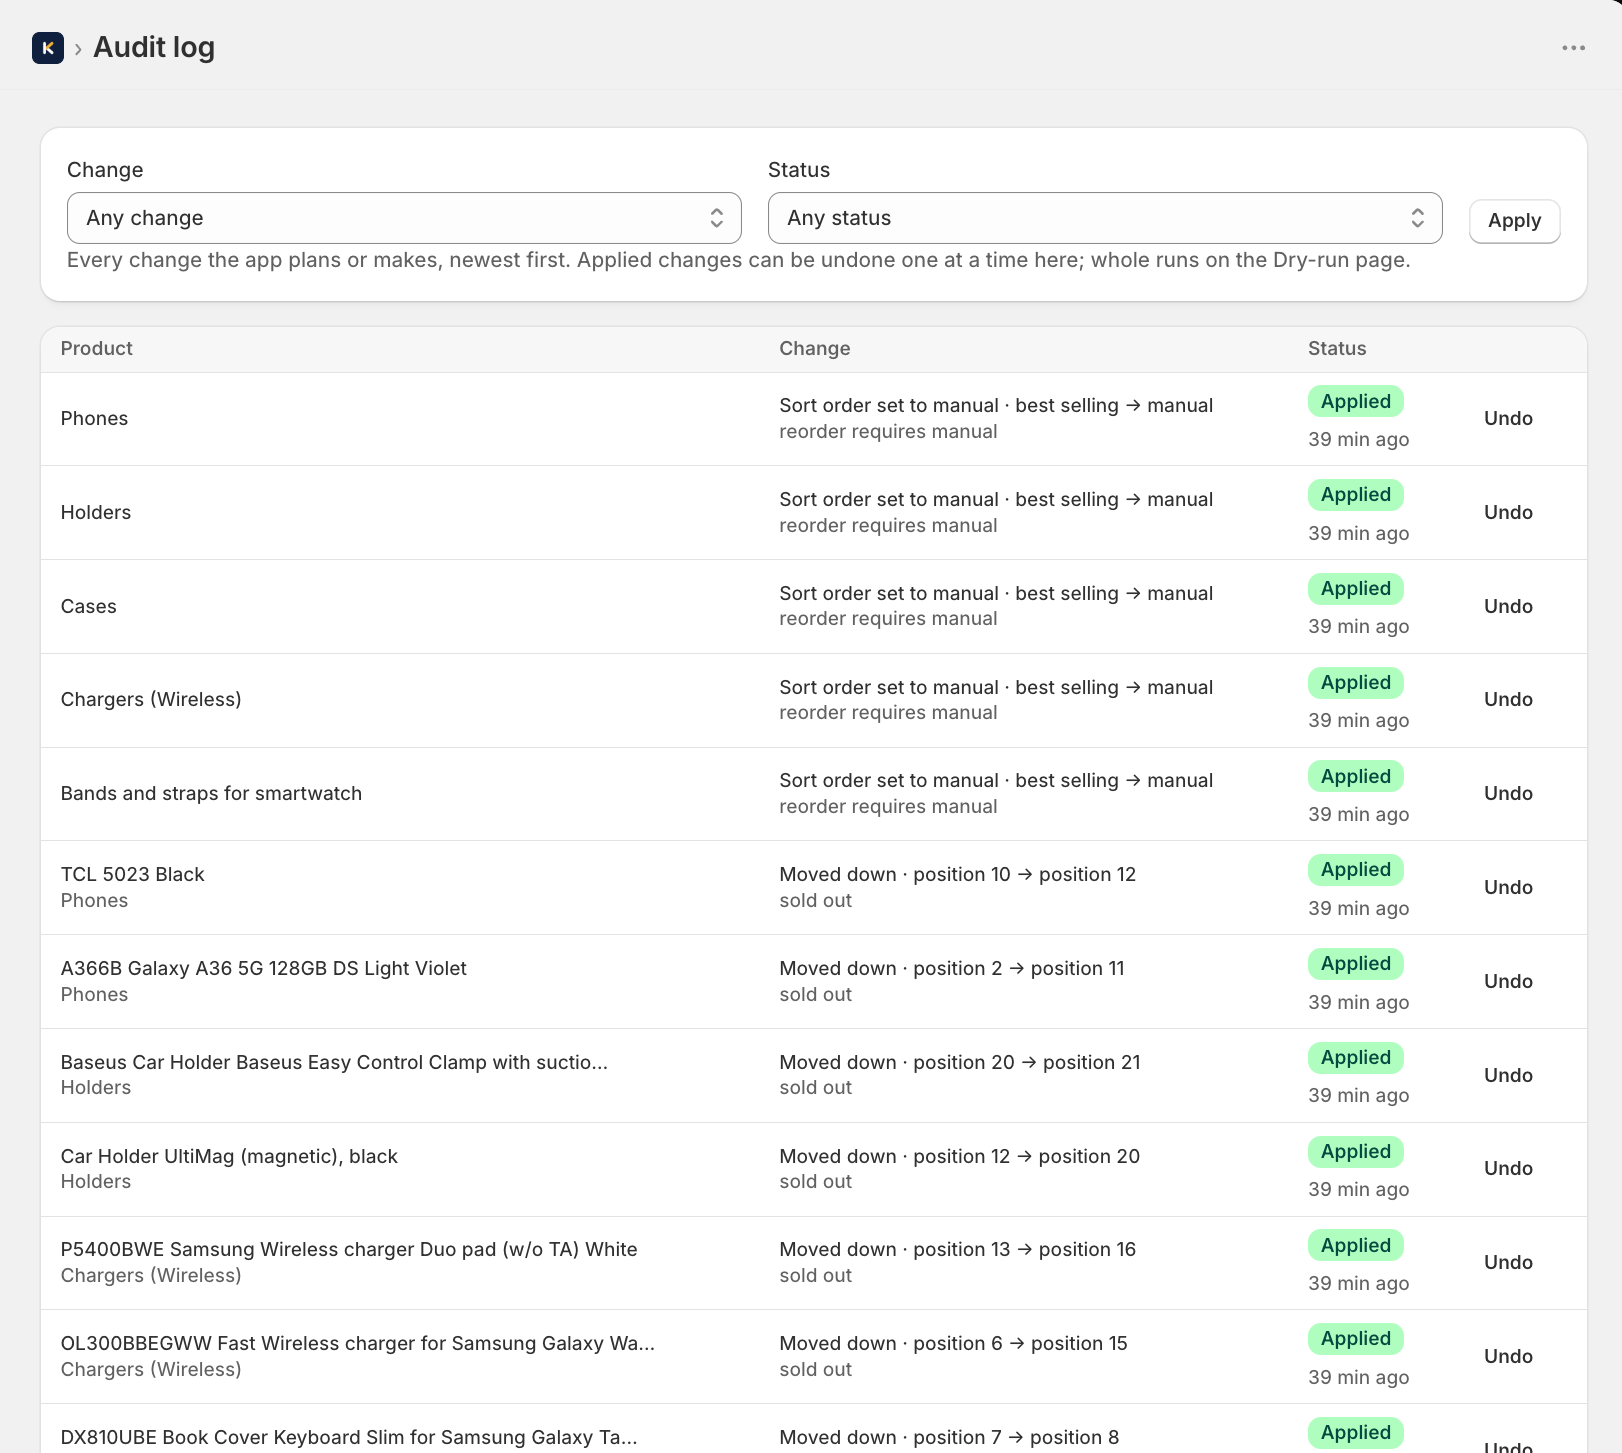Click 'position 12 → position 20' change text

1026,1157
